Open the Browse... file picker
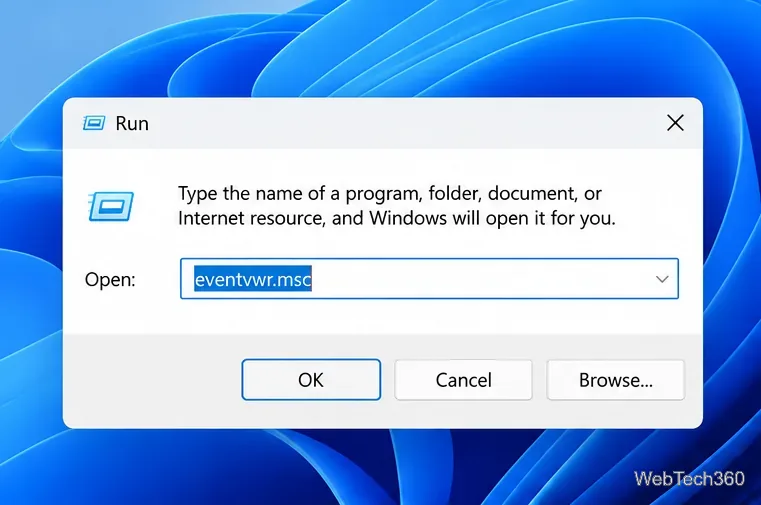The width and height of the screenshot is (761, 505). [615, 380]
